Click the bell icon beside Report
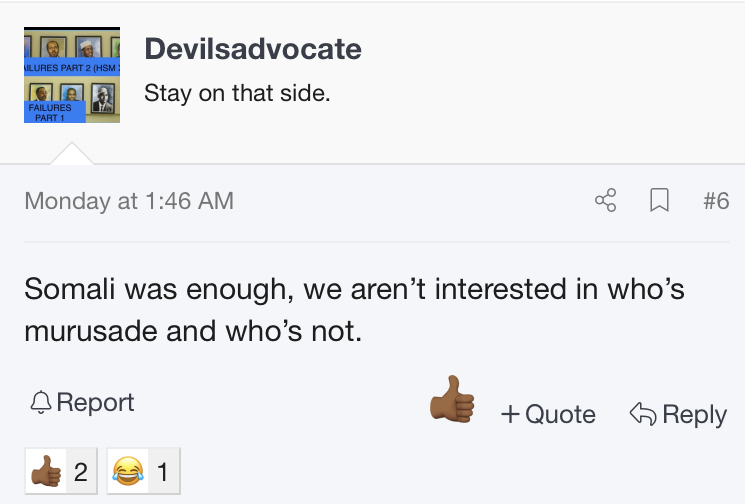Image resolution: width=745 pixels, height=504 pixels. tap(41, 402)
